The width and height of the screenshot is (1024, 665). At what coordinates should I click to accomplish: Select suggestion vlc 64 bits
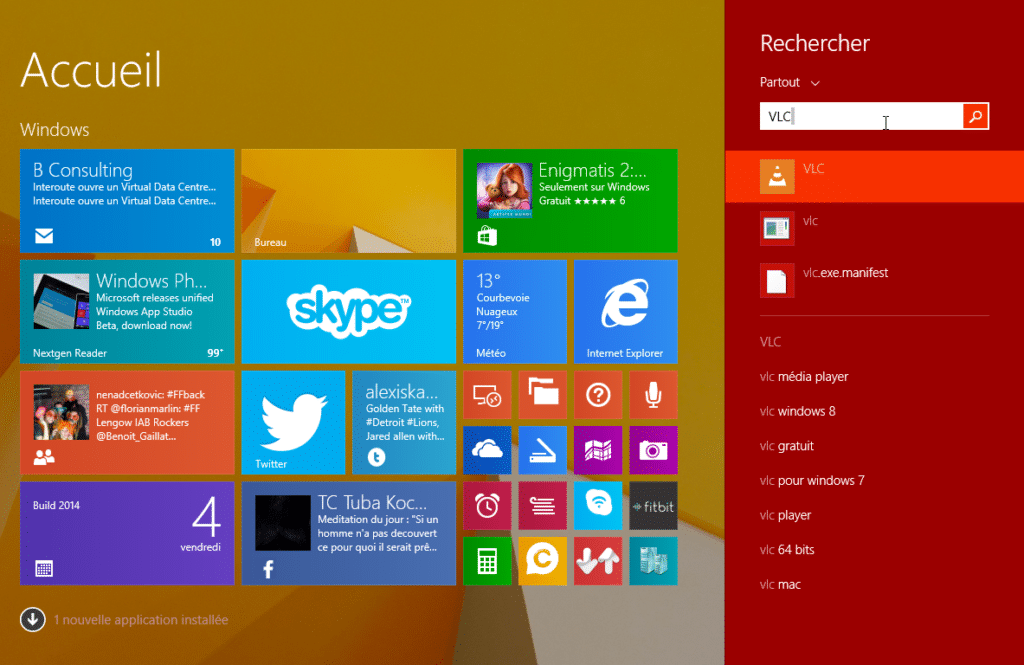[x=787, y=550]
